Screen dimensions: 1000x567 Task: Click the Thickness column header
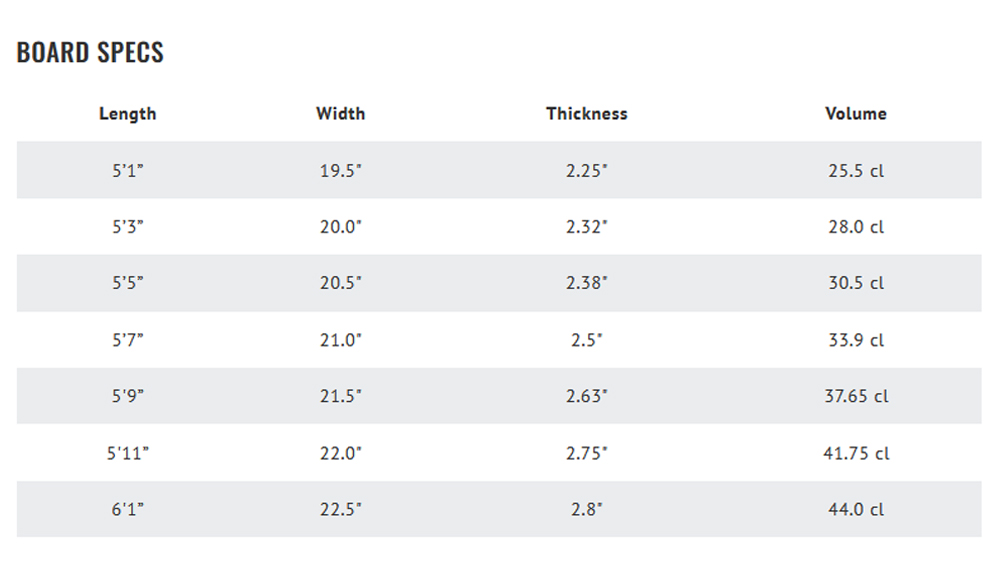[587, 114]
